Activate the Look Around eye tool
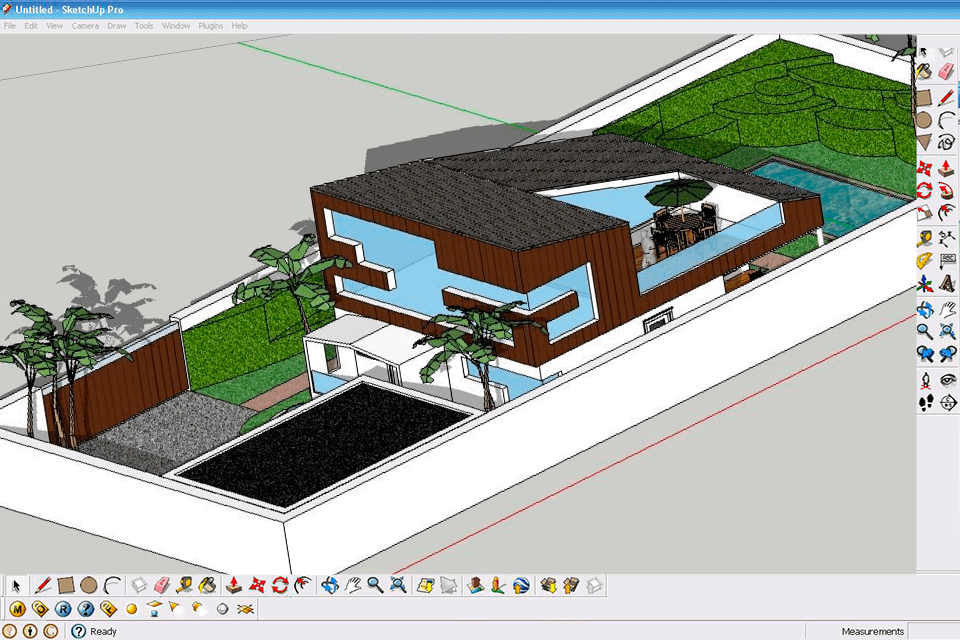Screen dimensions: 960x640 pos(947,380)
